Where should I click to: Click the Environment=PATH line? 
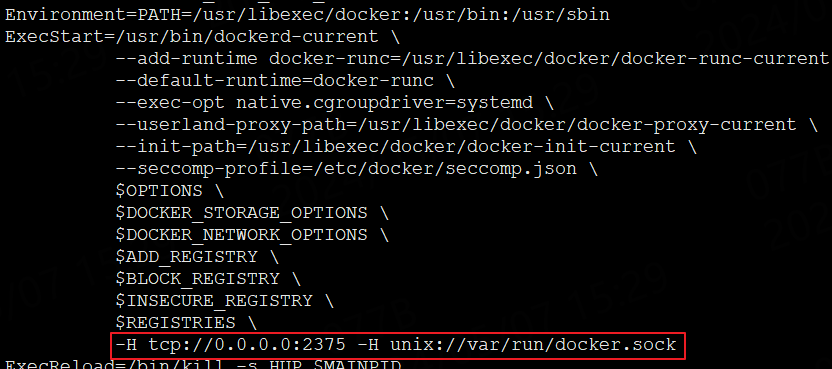point(307,15)
